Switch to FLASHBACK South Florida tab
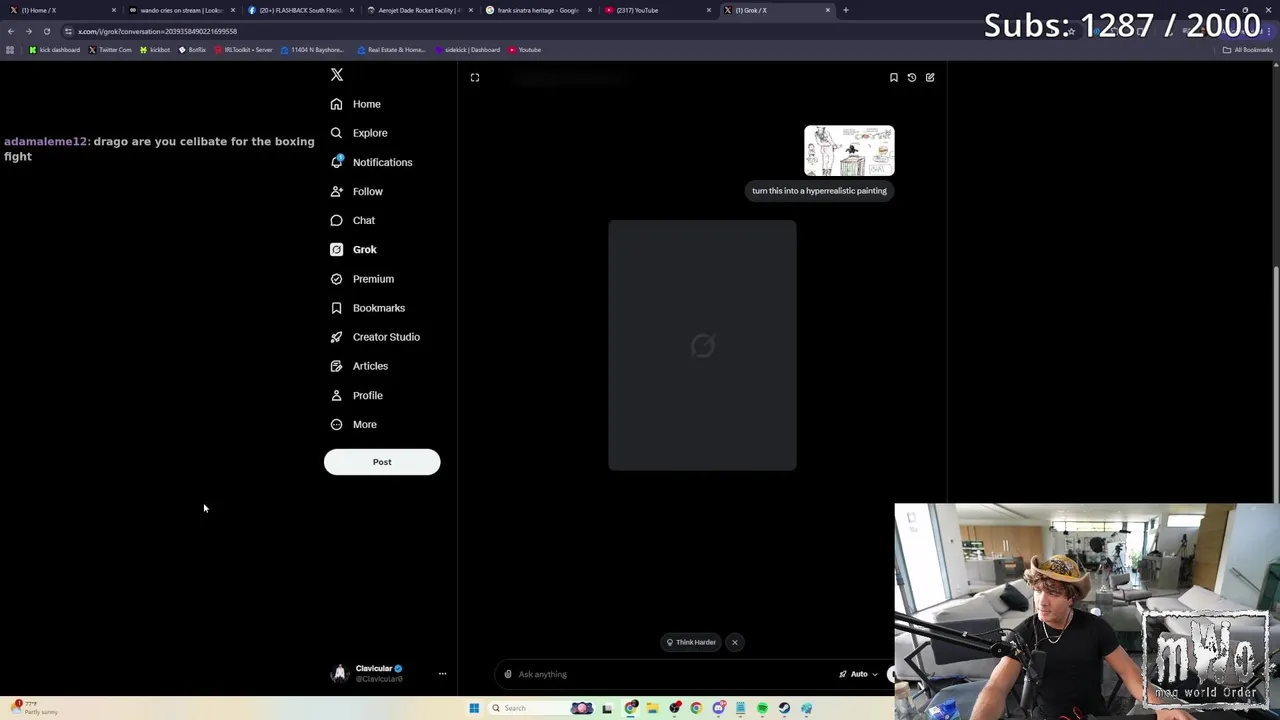 coord(300,10)
